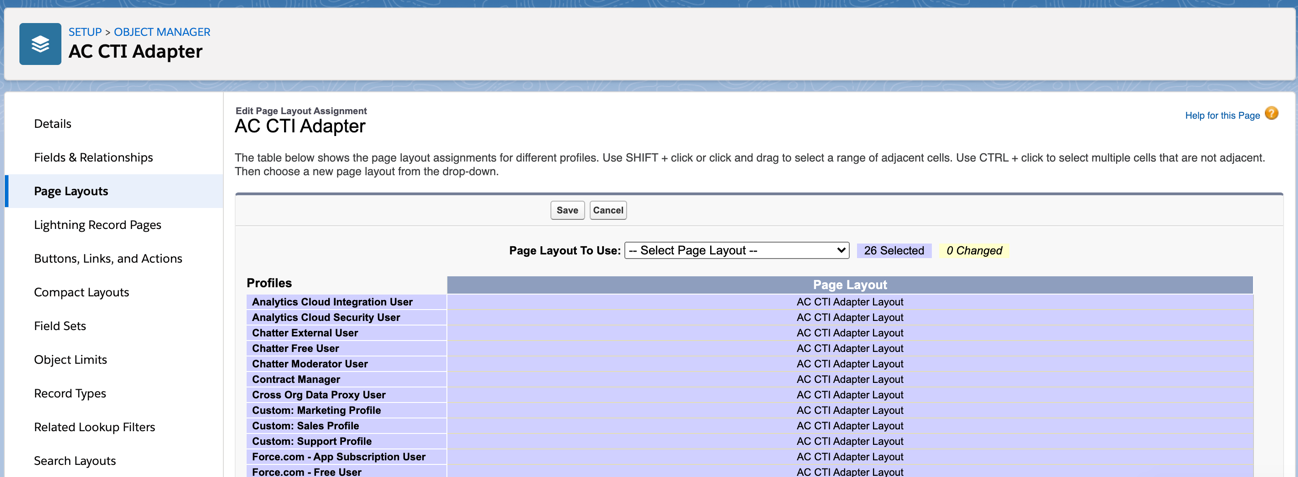This screenshot has height=477, width=1298.
Task: Click the Object Manager layers icon
Action: point(40,44)
